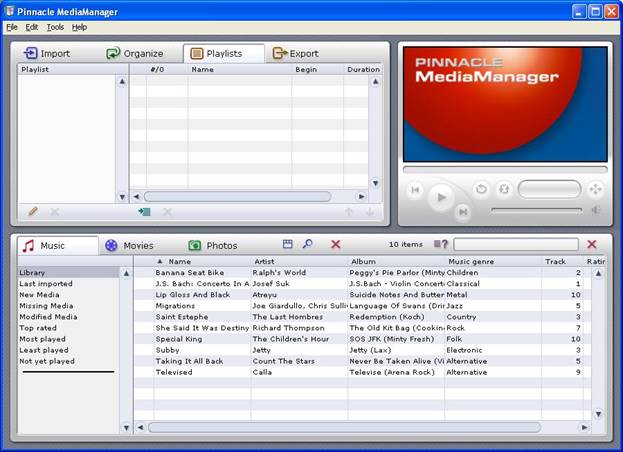Open the Edit menu
This screenshot has height=452, width=623.
pyautogui.click(x=31, y=27)
